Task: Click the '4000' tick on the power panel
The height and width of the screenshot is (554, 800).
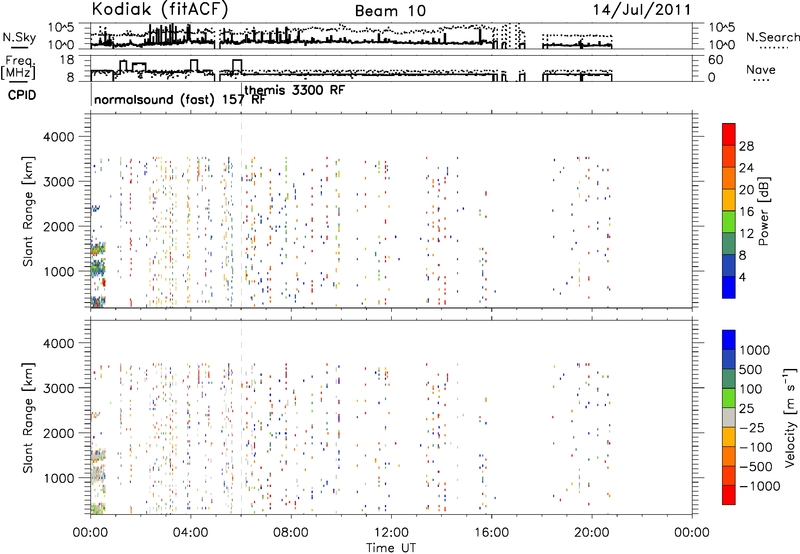Action: pyautogui.click(x=59, y=137)
